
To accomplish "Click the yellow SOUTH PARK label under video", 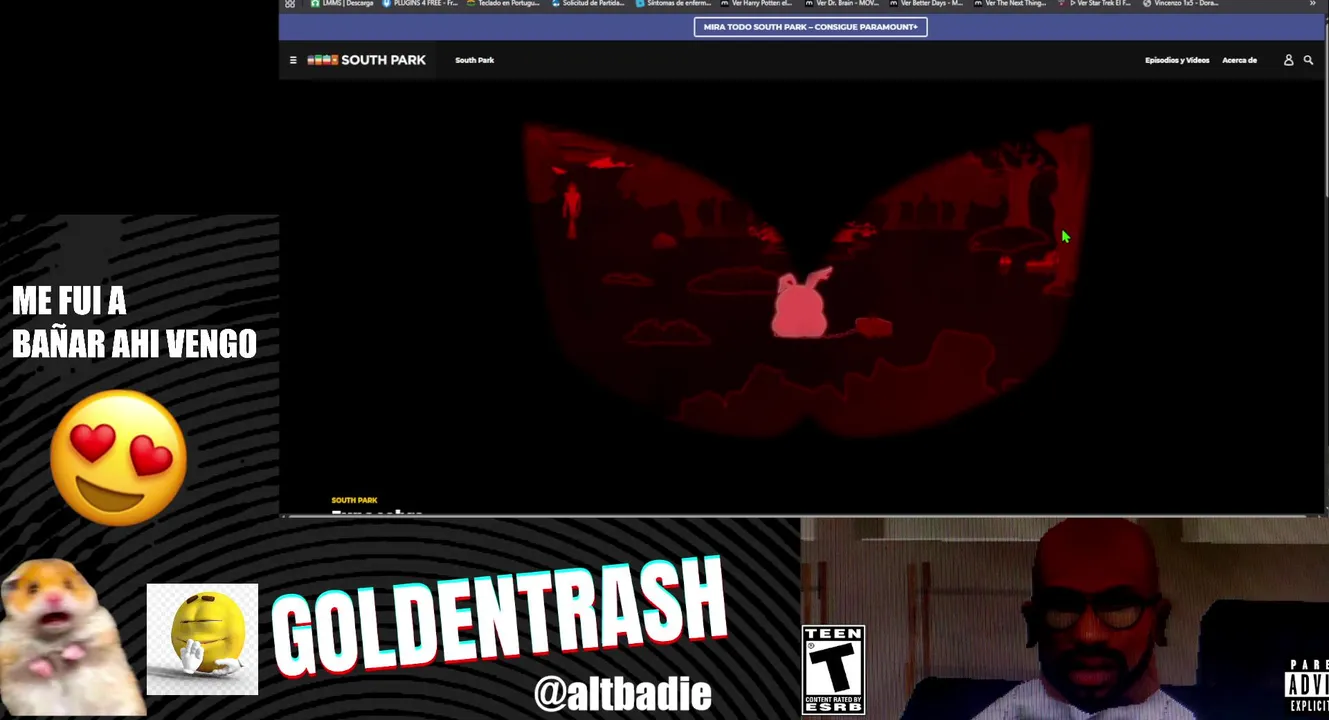I will 354,500.
